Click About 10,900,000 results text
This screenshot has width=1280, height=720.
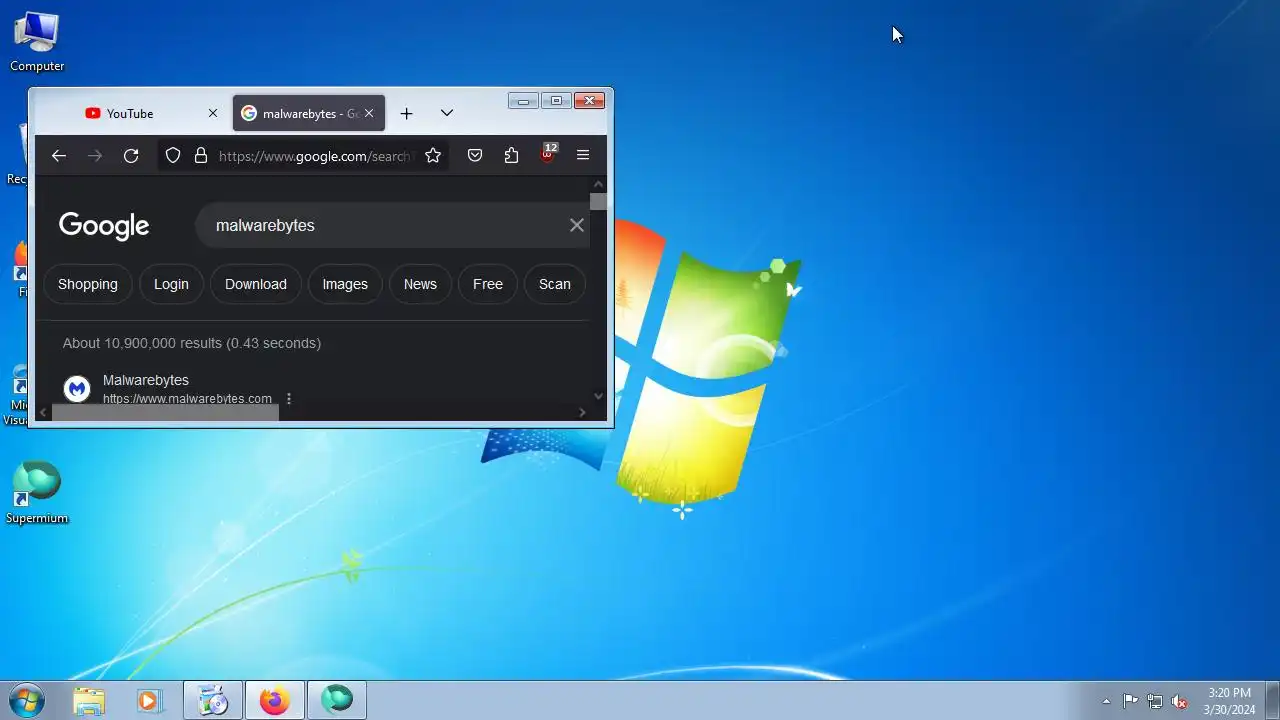192,343
